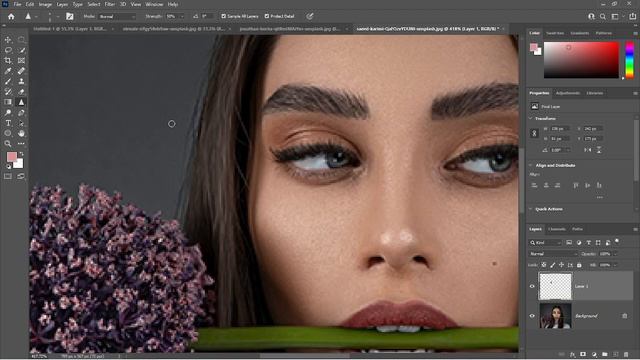
Task: Select the Healing Brush tool
Action: (x=21, y=71)
